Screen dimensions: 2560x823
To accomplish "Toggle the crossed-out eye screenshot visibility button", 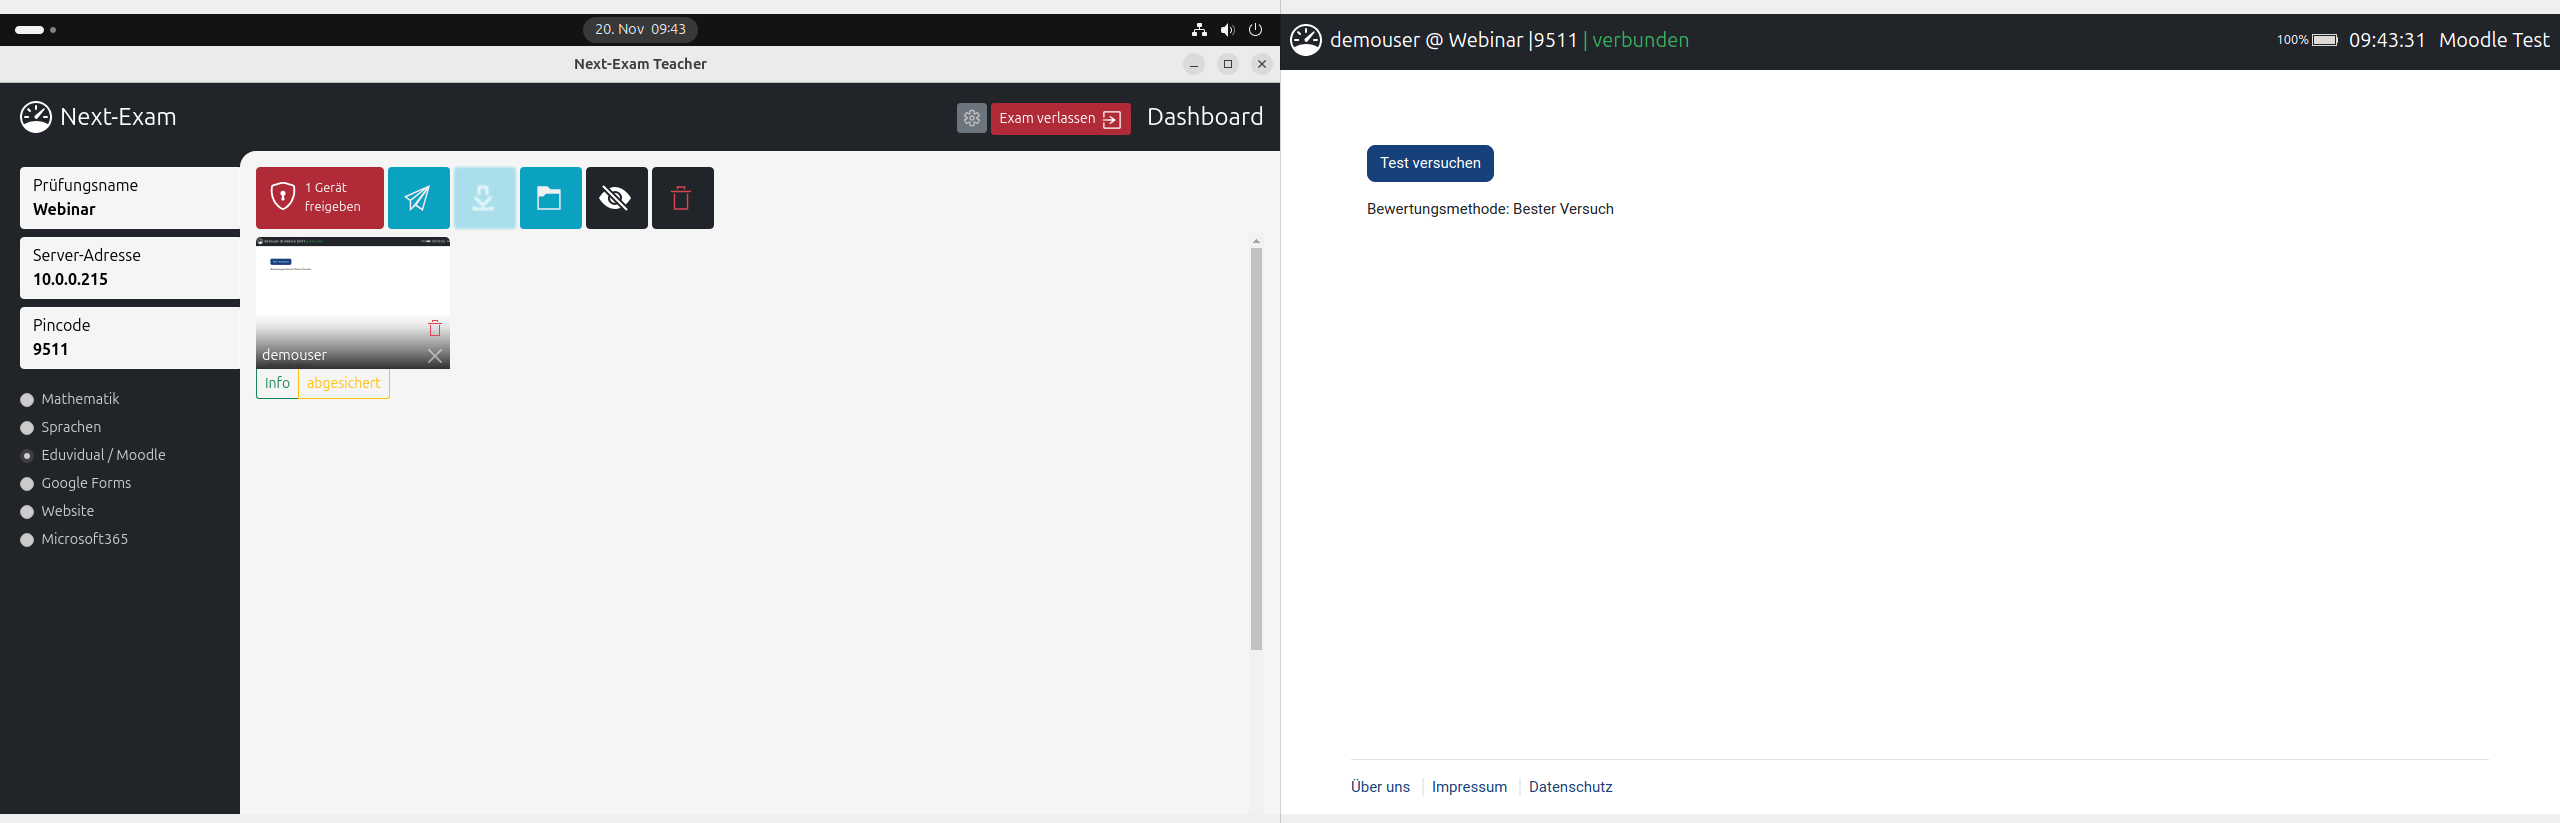I will (616, 198).
